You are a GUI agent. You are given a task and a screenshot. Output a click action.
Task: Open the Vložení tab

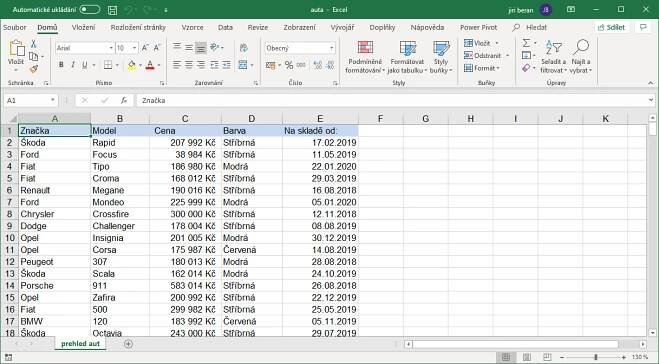tap(83, 27)
